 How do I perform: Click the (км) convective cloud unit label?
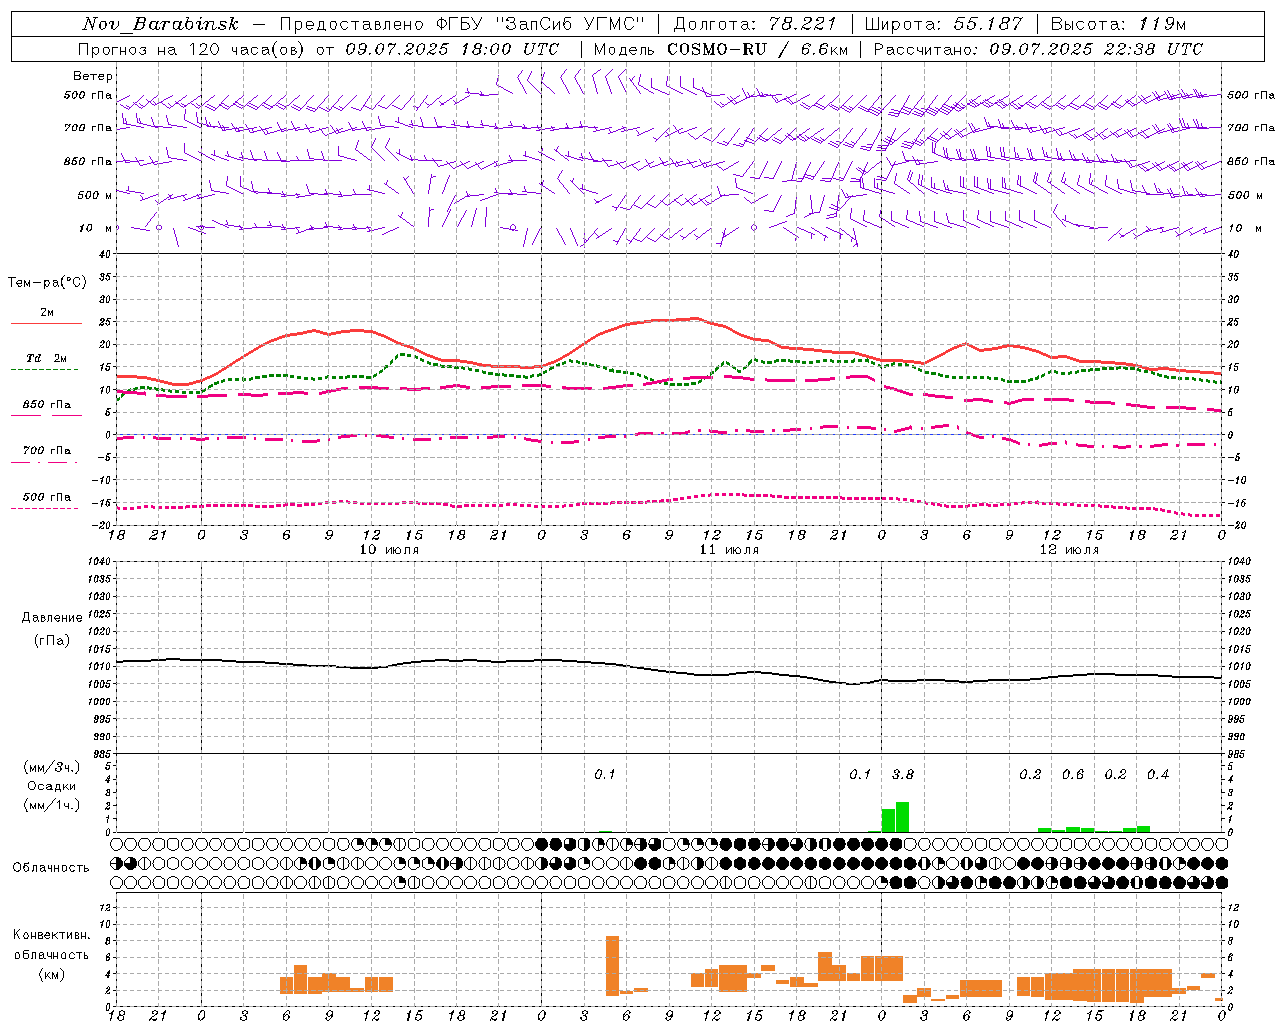(51, 974)
